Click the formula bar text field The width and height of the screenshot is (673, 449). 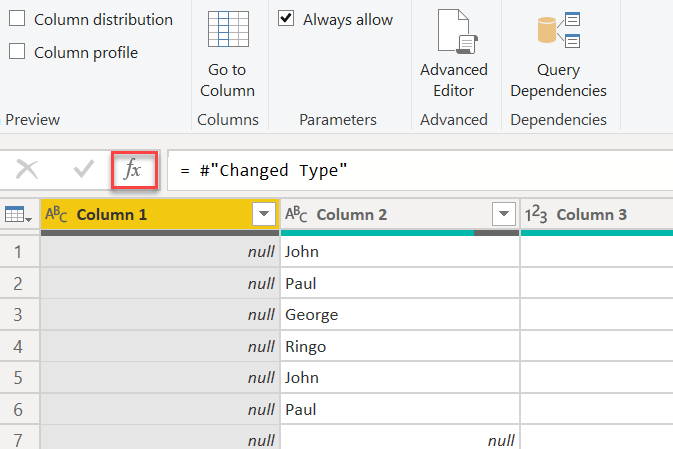coord(420,170)
